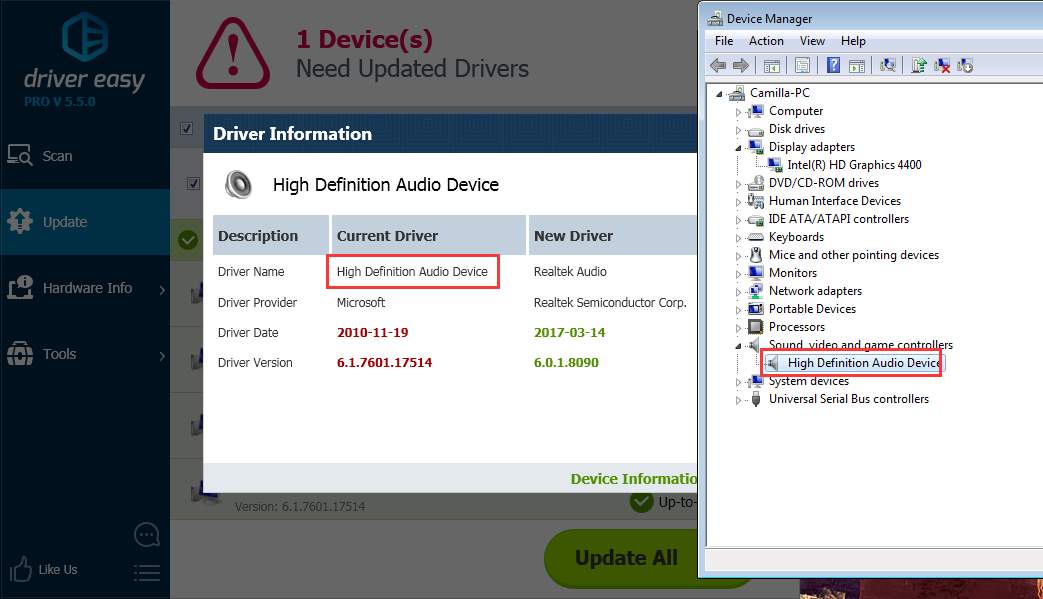This screenshot has height=599, width=1043.
Task: Expand the Tools submenu arrow
Action: (x=162, y=356)
